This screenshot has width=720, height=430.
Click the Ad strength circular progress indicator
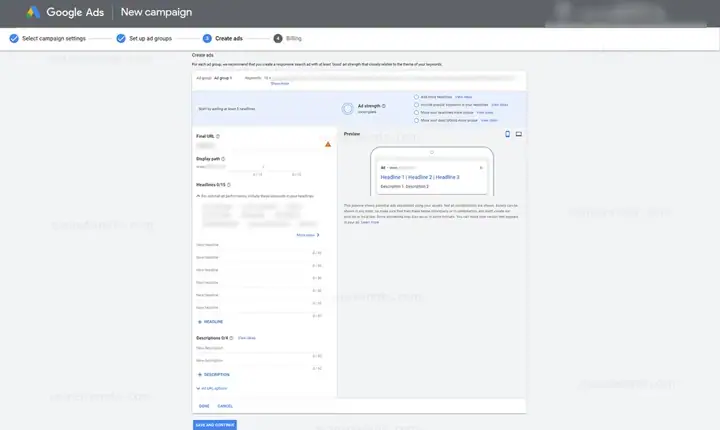tap(348, 108)
